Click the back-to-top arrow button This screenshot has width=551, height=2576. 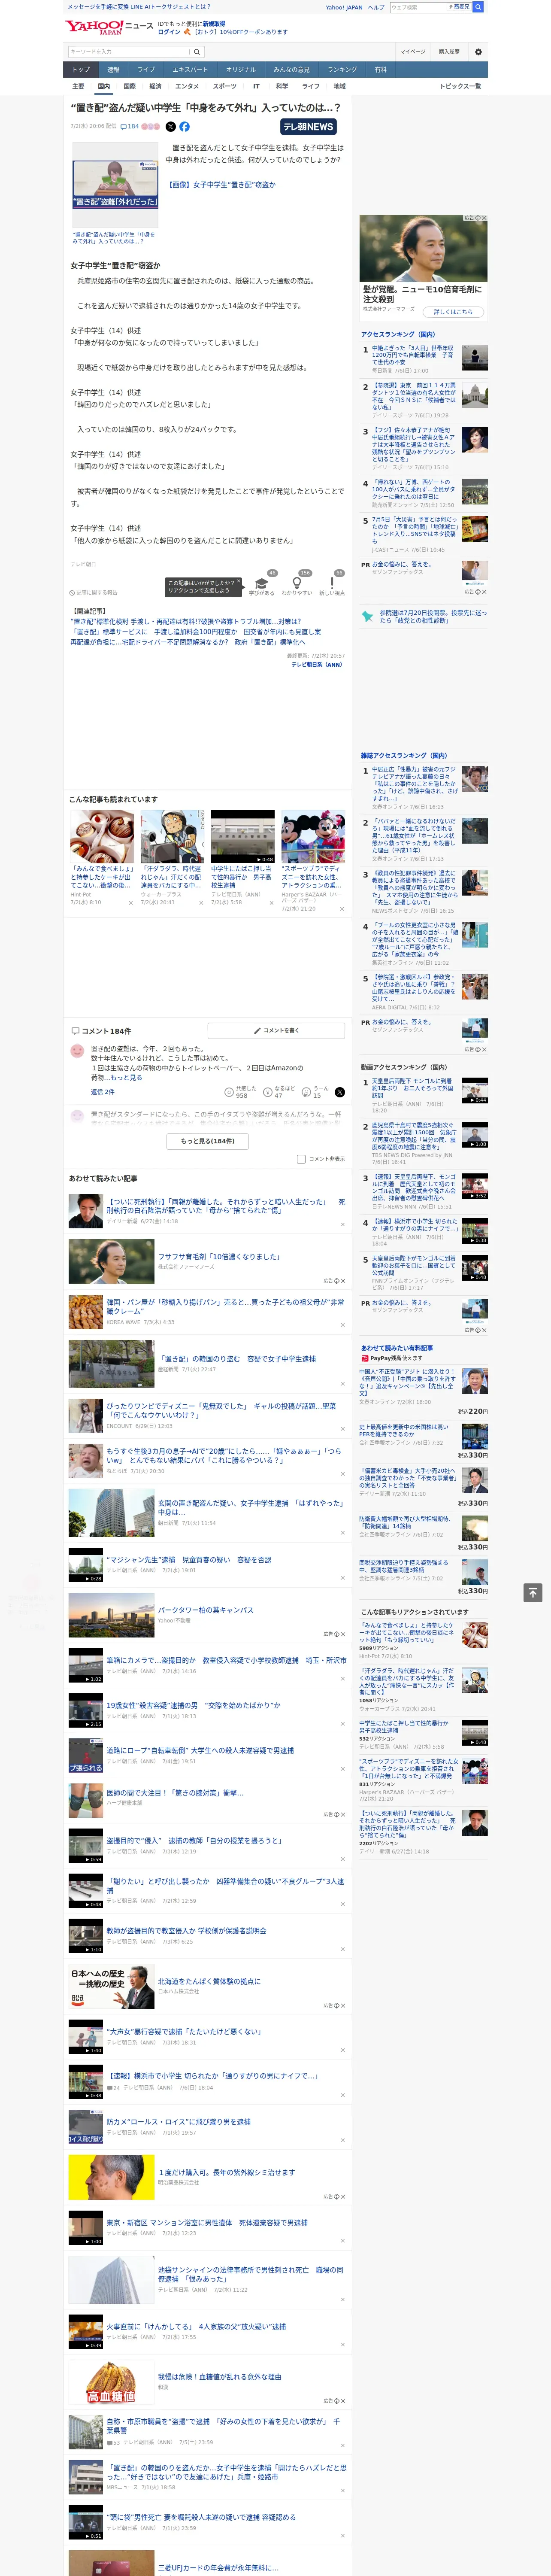(533, 1592)
